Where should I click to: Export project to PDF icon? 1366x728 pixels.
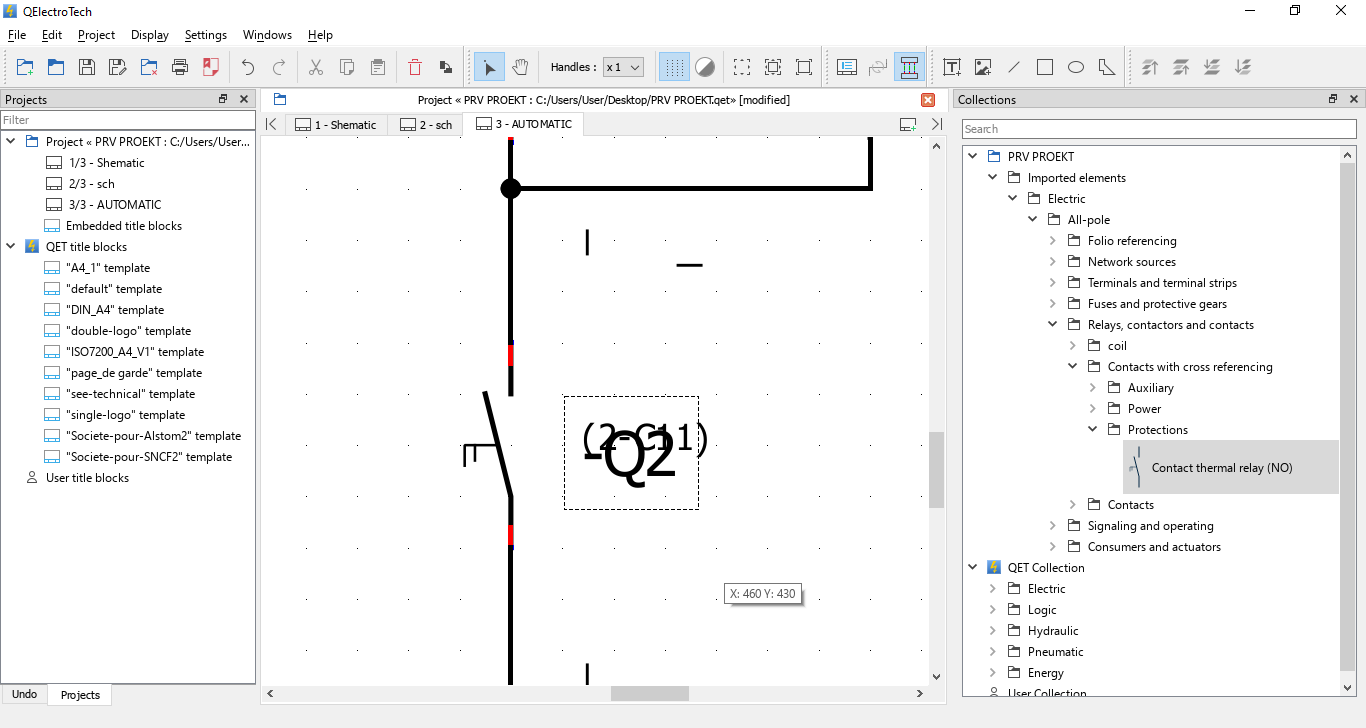(211, 67)
